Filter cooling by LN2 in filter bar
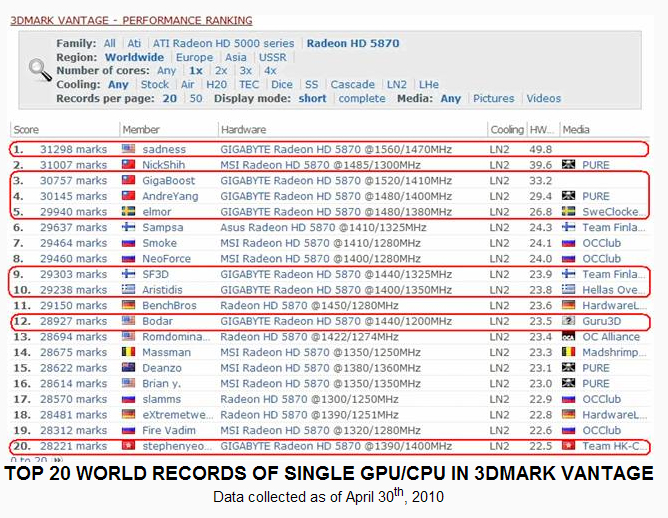 [397, 84]
